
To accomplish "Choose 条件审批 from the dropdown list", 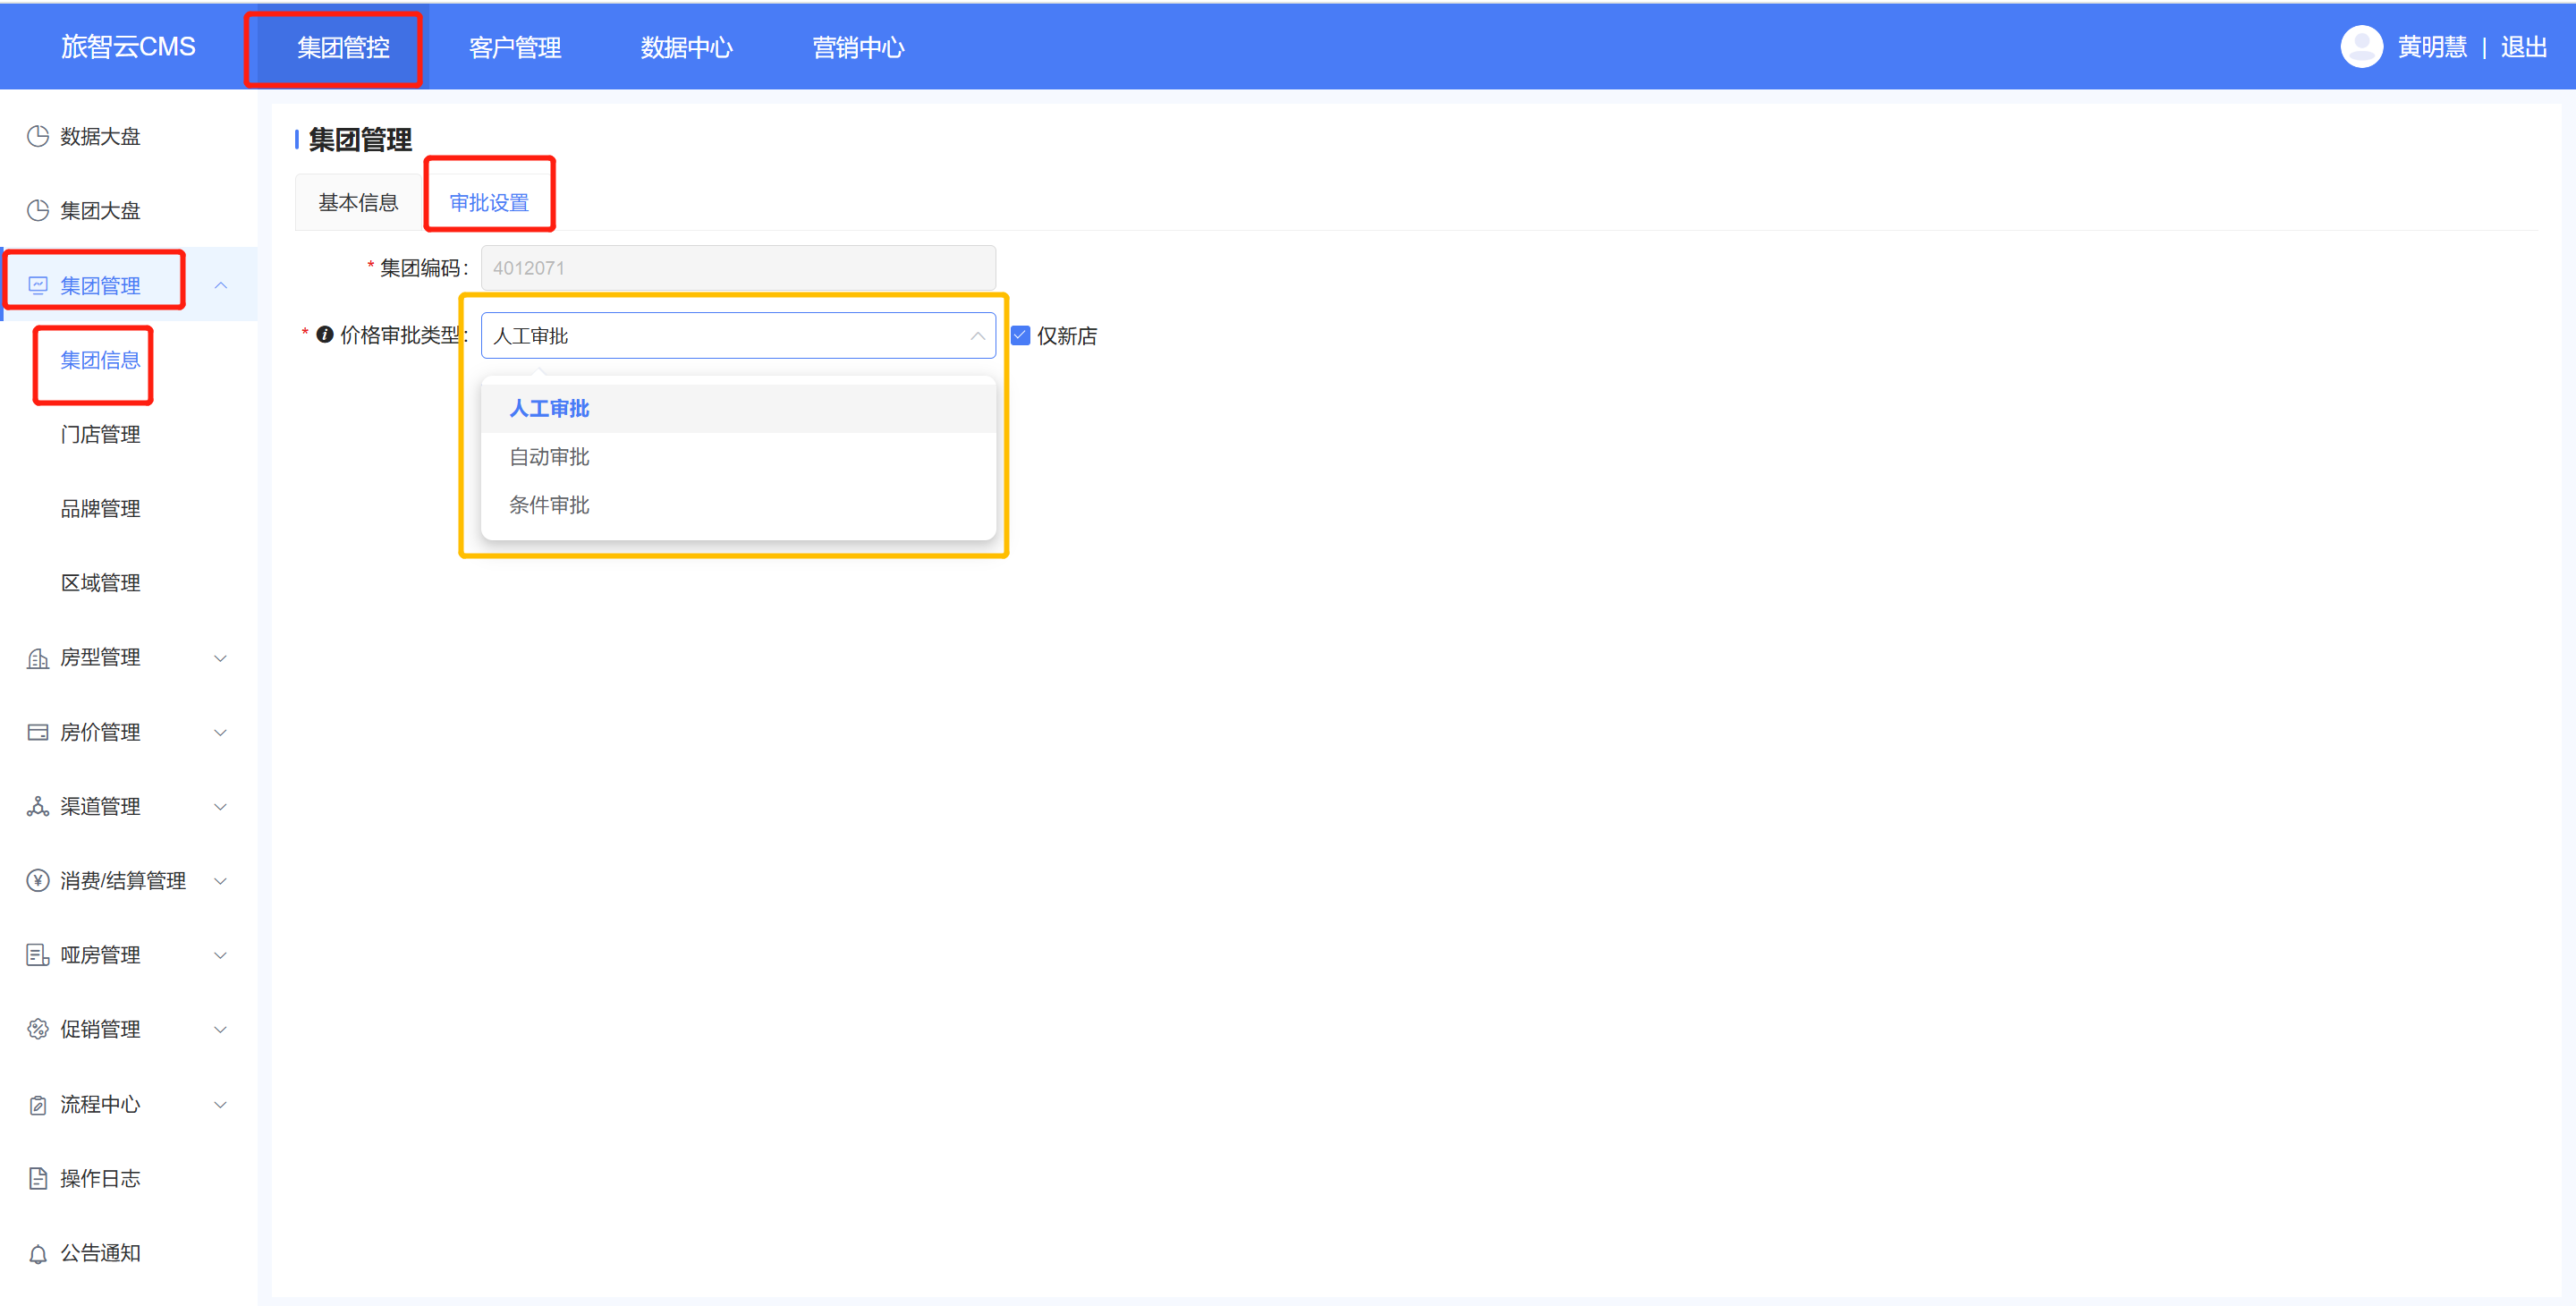I will (x=738, y=505).
